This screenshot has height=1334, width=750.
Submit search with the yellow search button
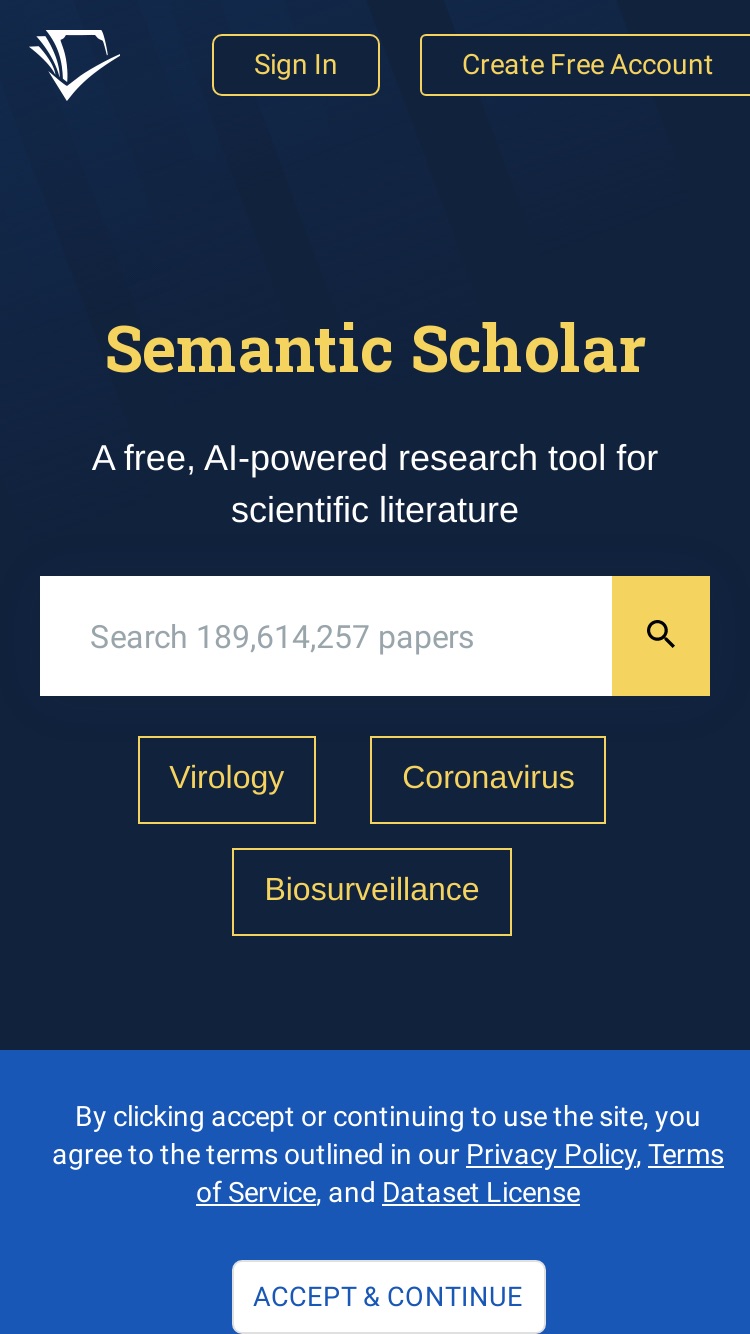click(661, 636)
